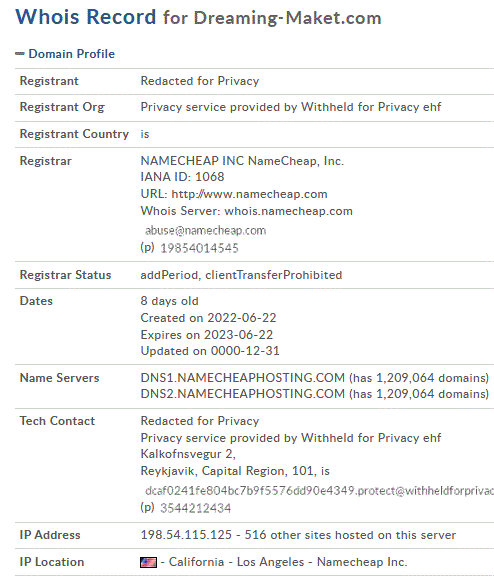The width and height of the screenshot is (494, 578).
Task: Click IANA ID: 1068 text
Action: [x=182, y=177]
